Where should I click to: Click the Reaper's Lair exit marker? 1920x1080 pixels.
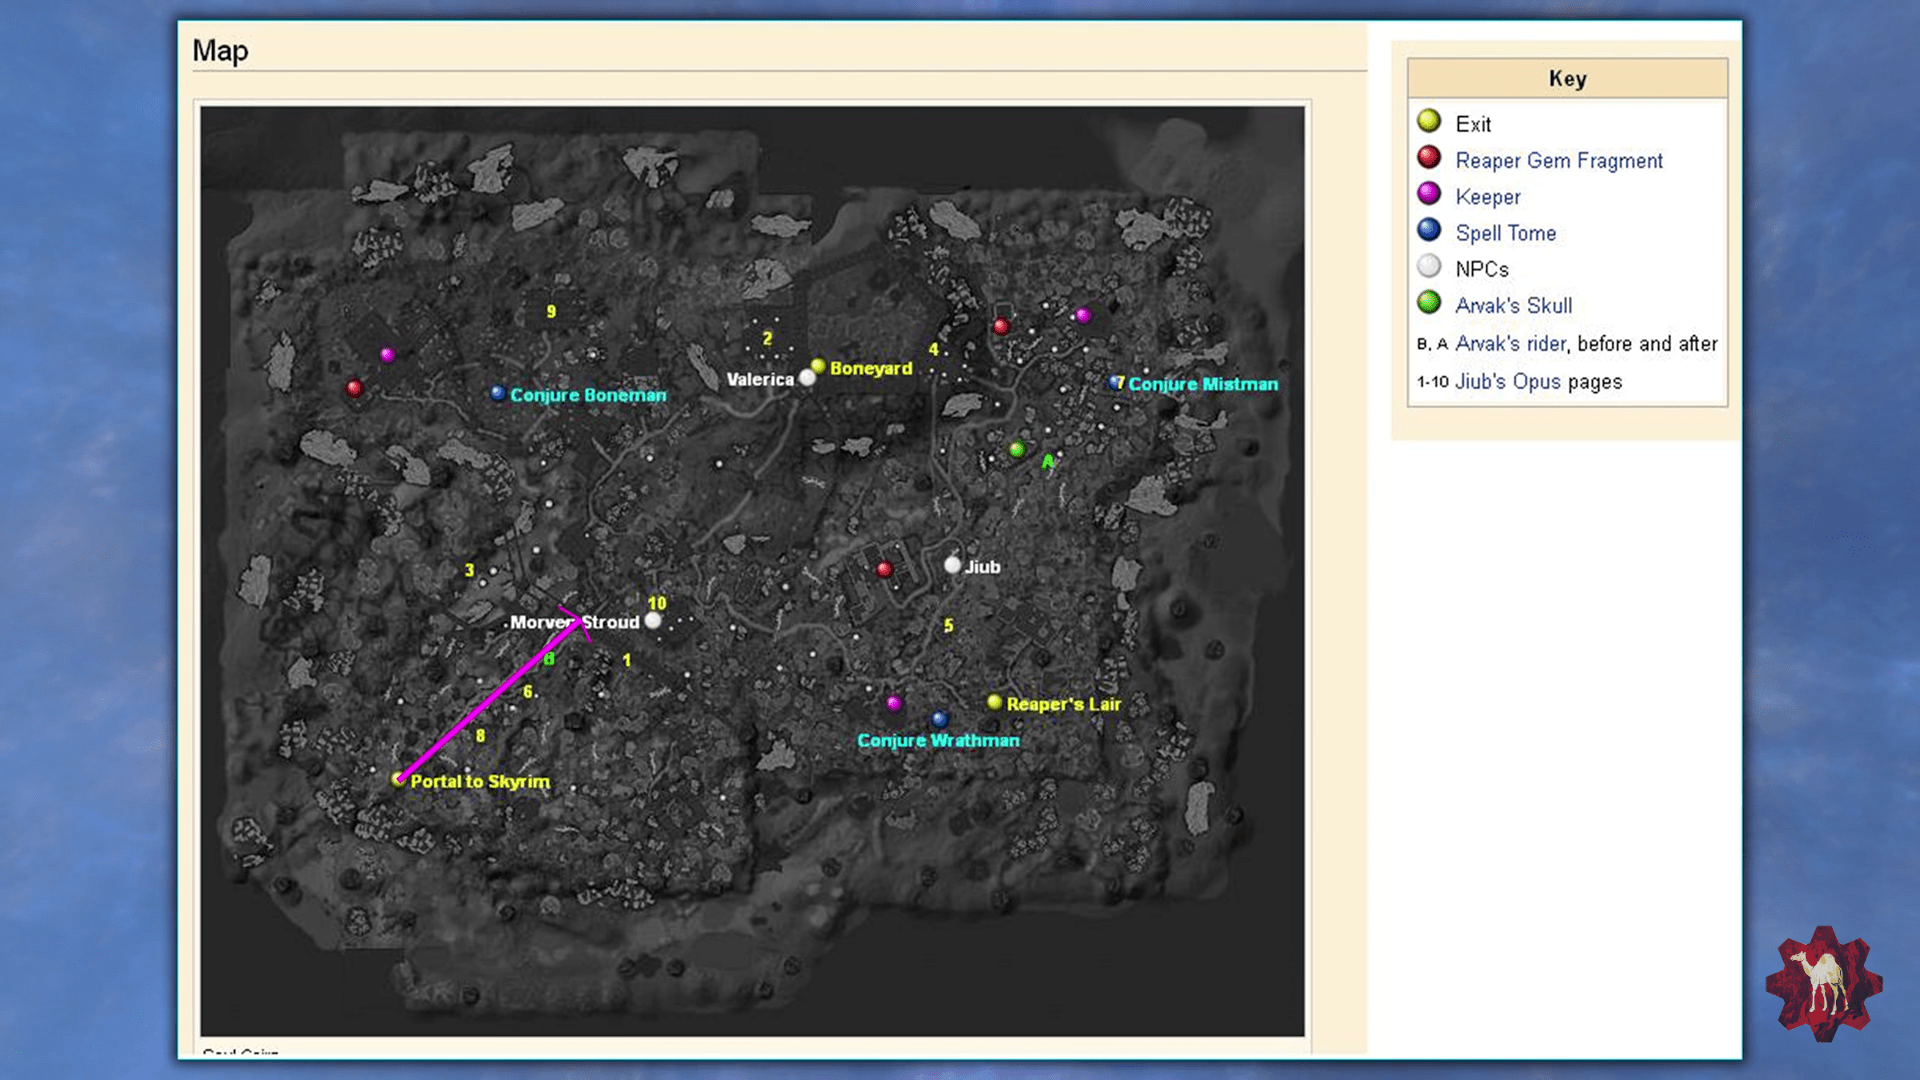coord(994,702)
